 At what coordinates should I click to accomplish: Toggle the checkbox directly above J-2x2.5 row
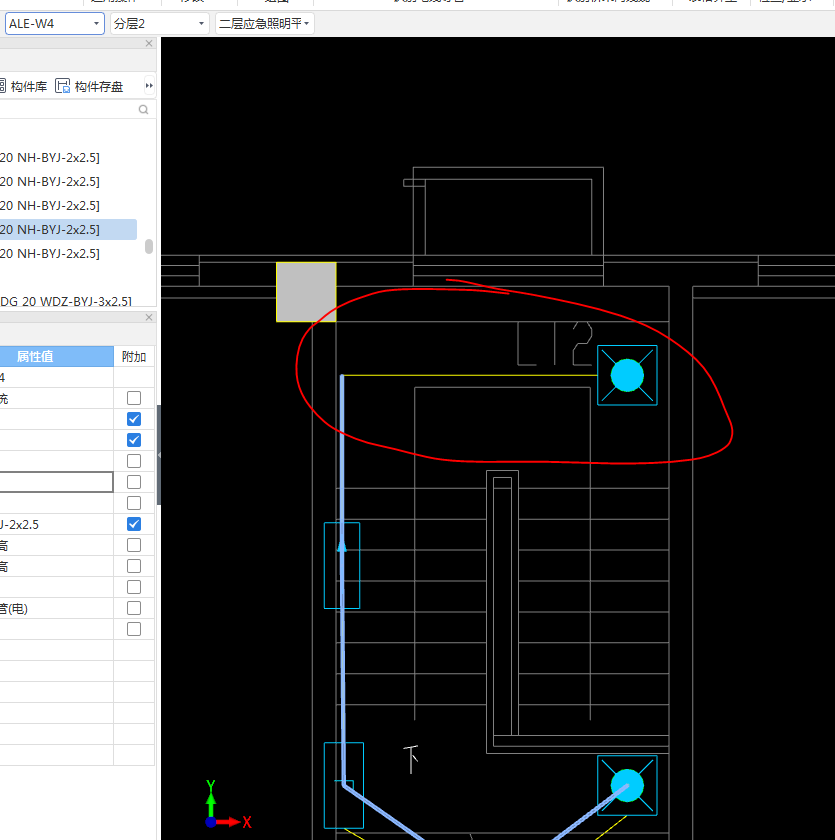(x=134, y=503)
